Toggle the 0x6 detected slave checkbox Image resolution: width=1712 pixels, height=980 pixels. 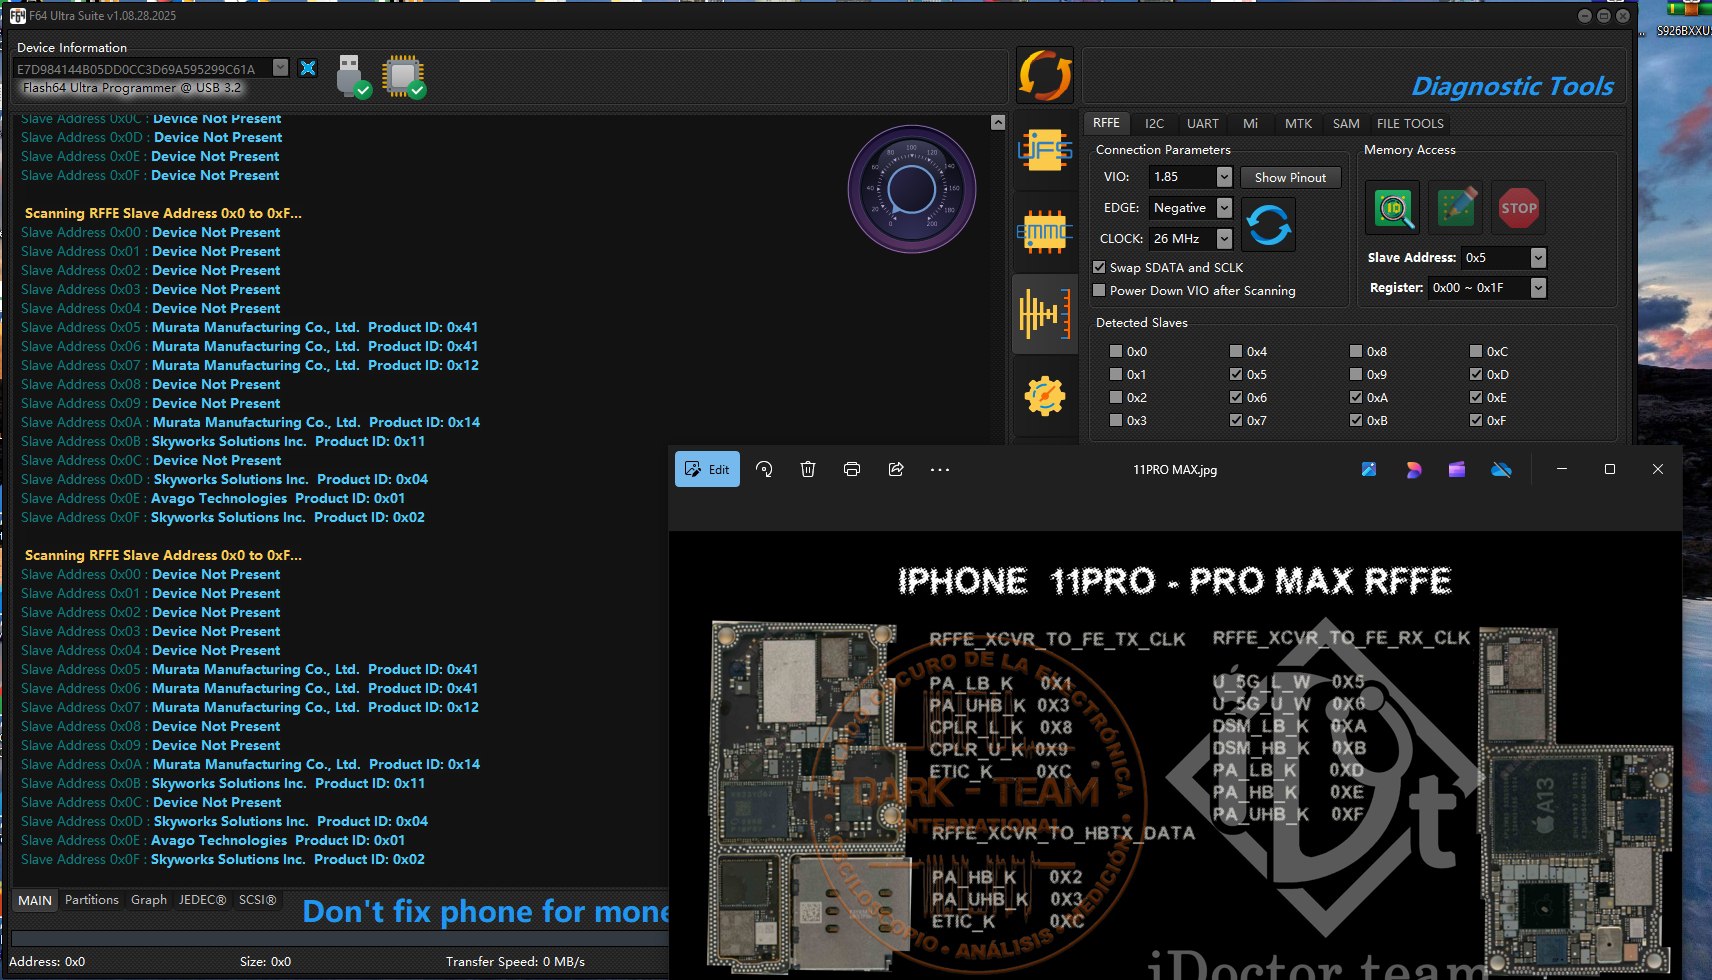click(1236, 397)
